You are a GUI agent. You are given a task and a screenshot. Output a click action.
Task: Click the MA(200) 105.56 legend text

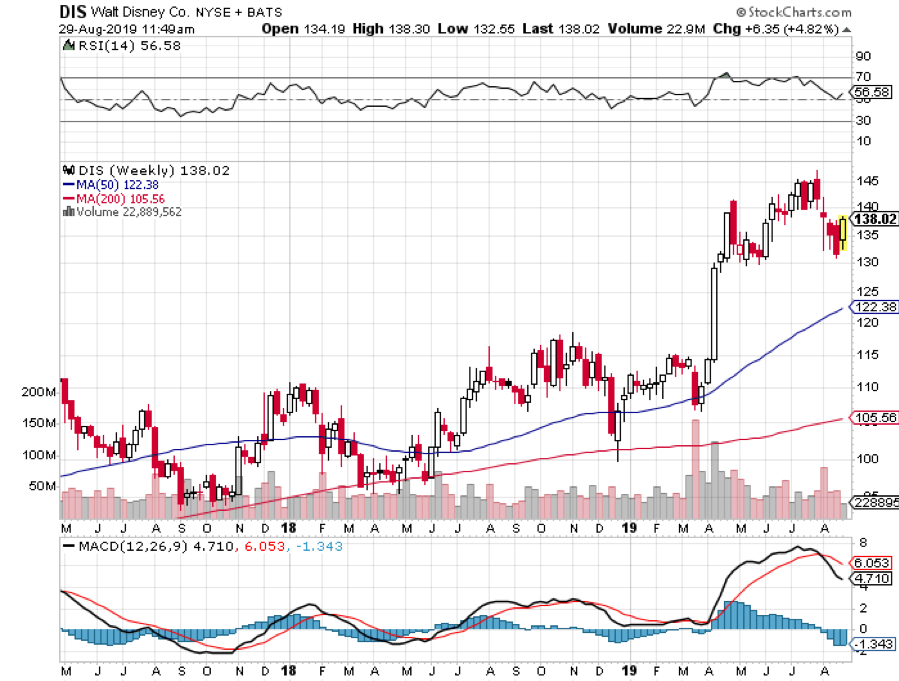coord(120,199)
